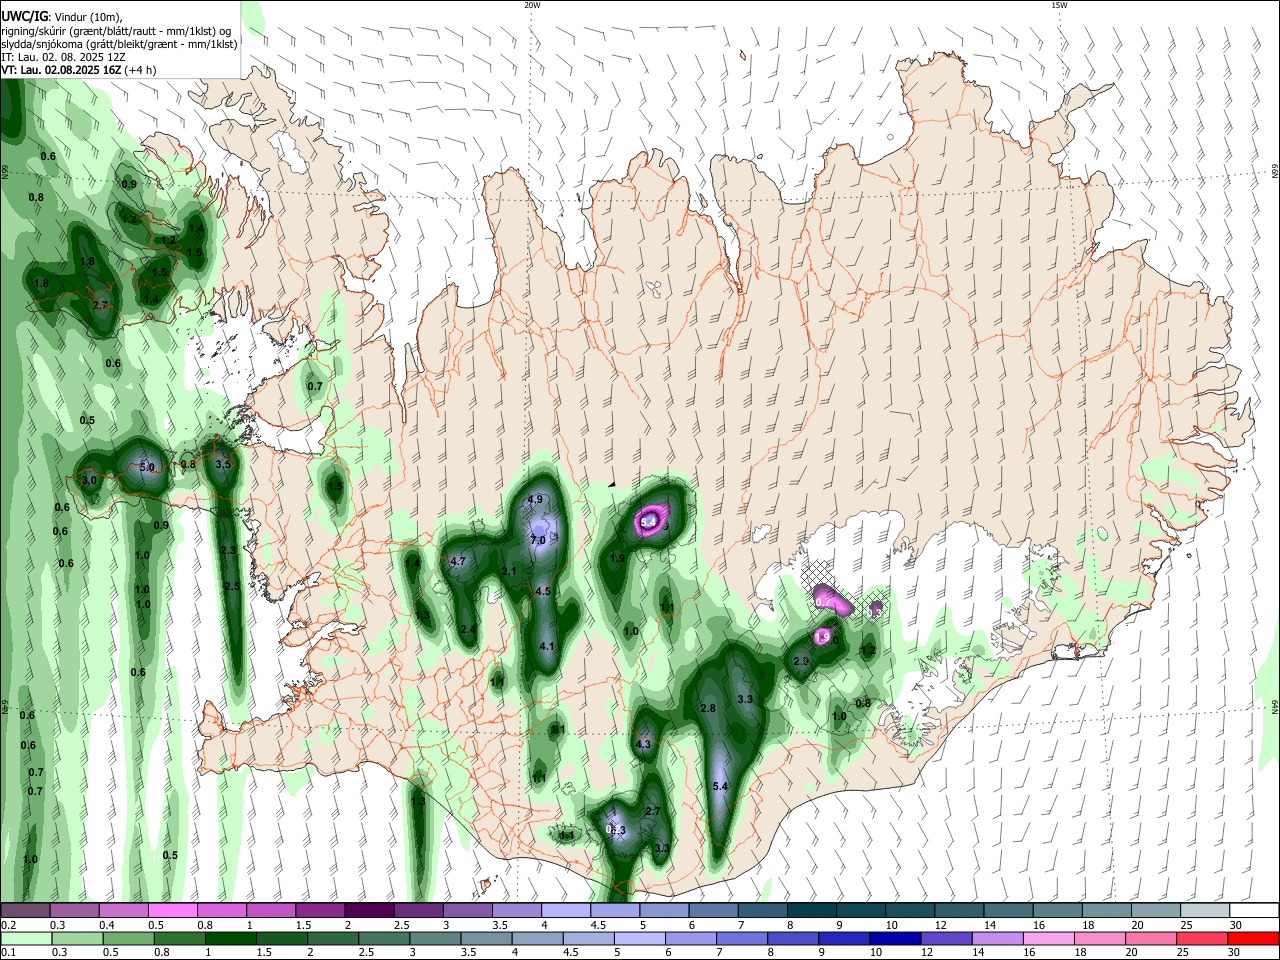Click the white swatch ending the snow scale
The height and width of the screenshot is (960, 1280).
tap(1255, 911)
